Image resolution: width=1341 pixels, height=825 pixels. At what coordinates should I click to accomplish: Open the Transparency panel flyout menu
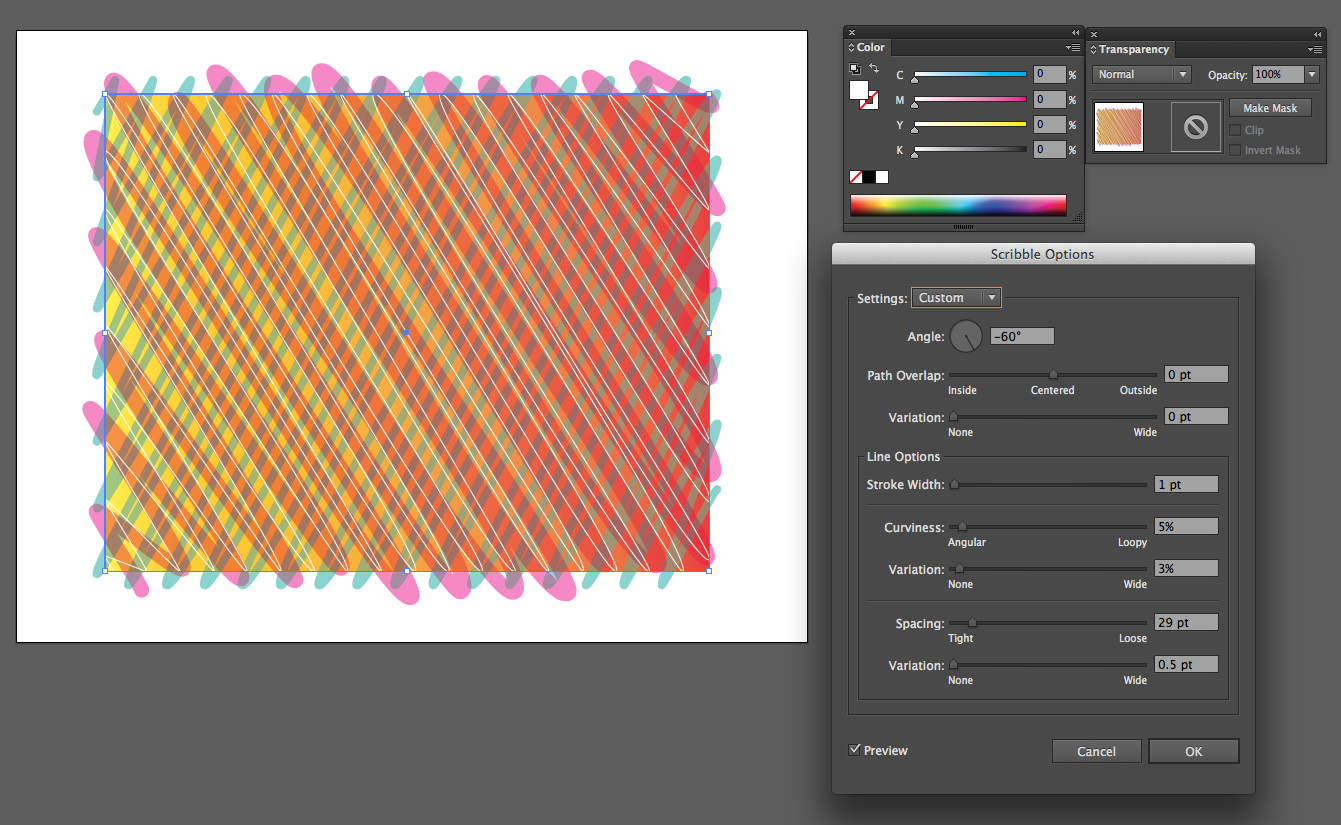pyautogui.click(x=1315, y=49)
